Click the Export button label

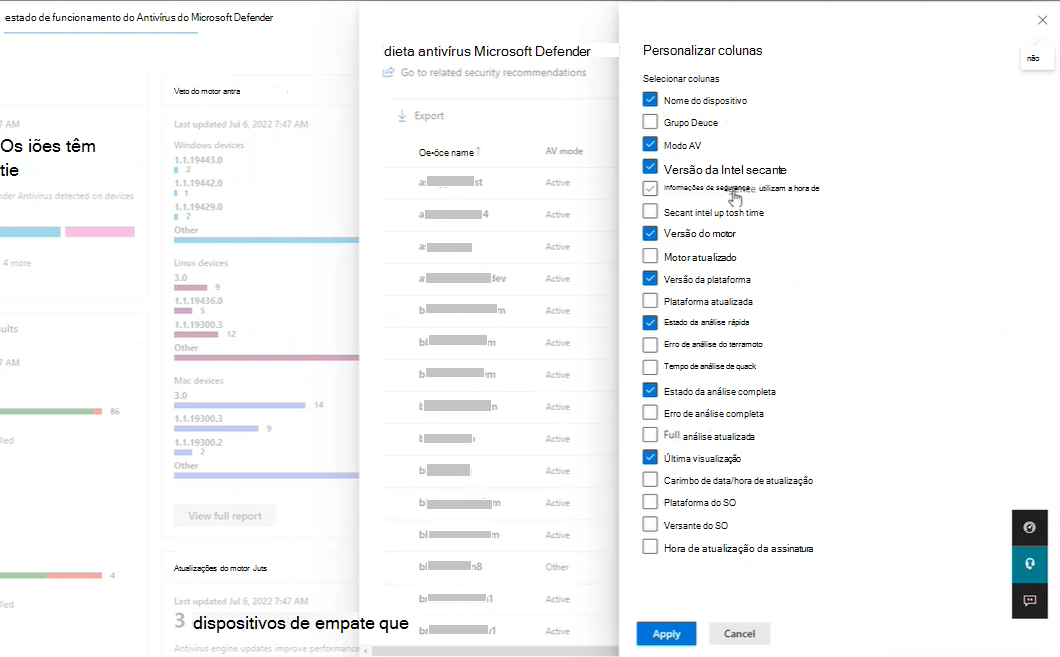tap(429, 116)
